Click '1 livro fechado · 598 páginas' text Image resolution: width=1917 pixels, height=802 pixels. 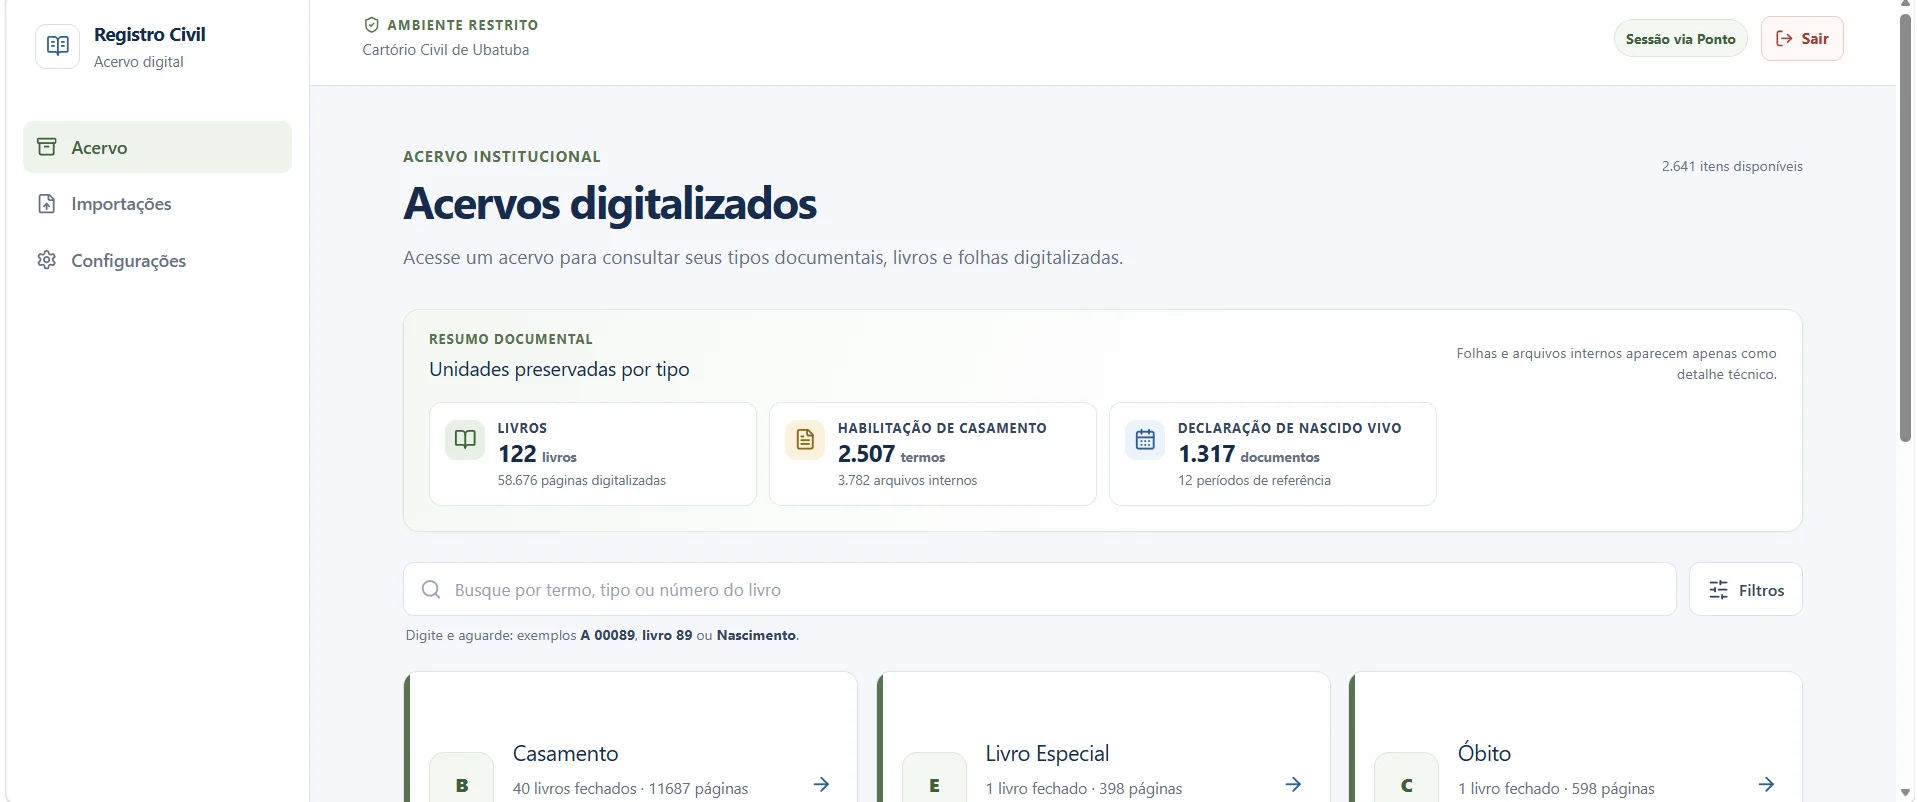tap(1556, 789)
